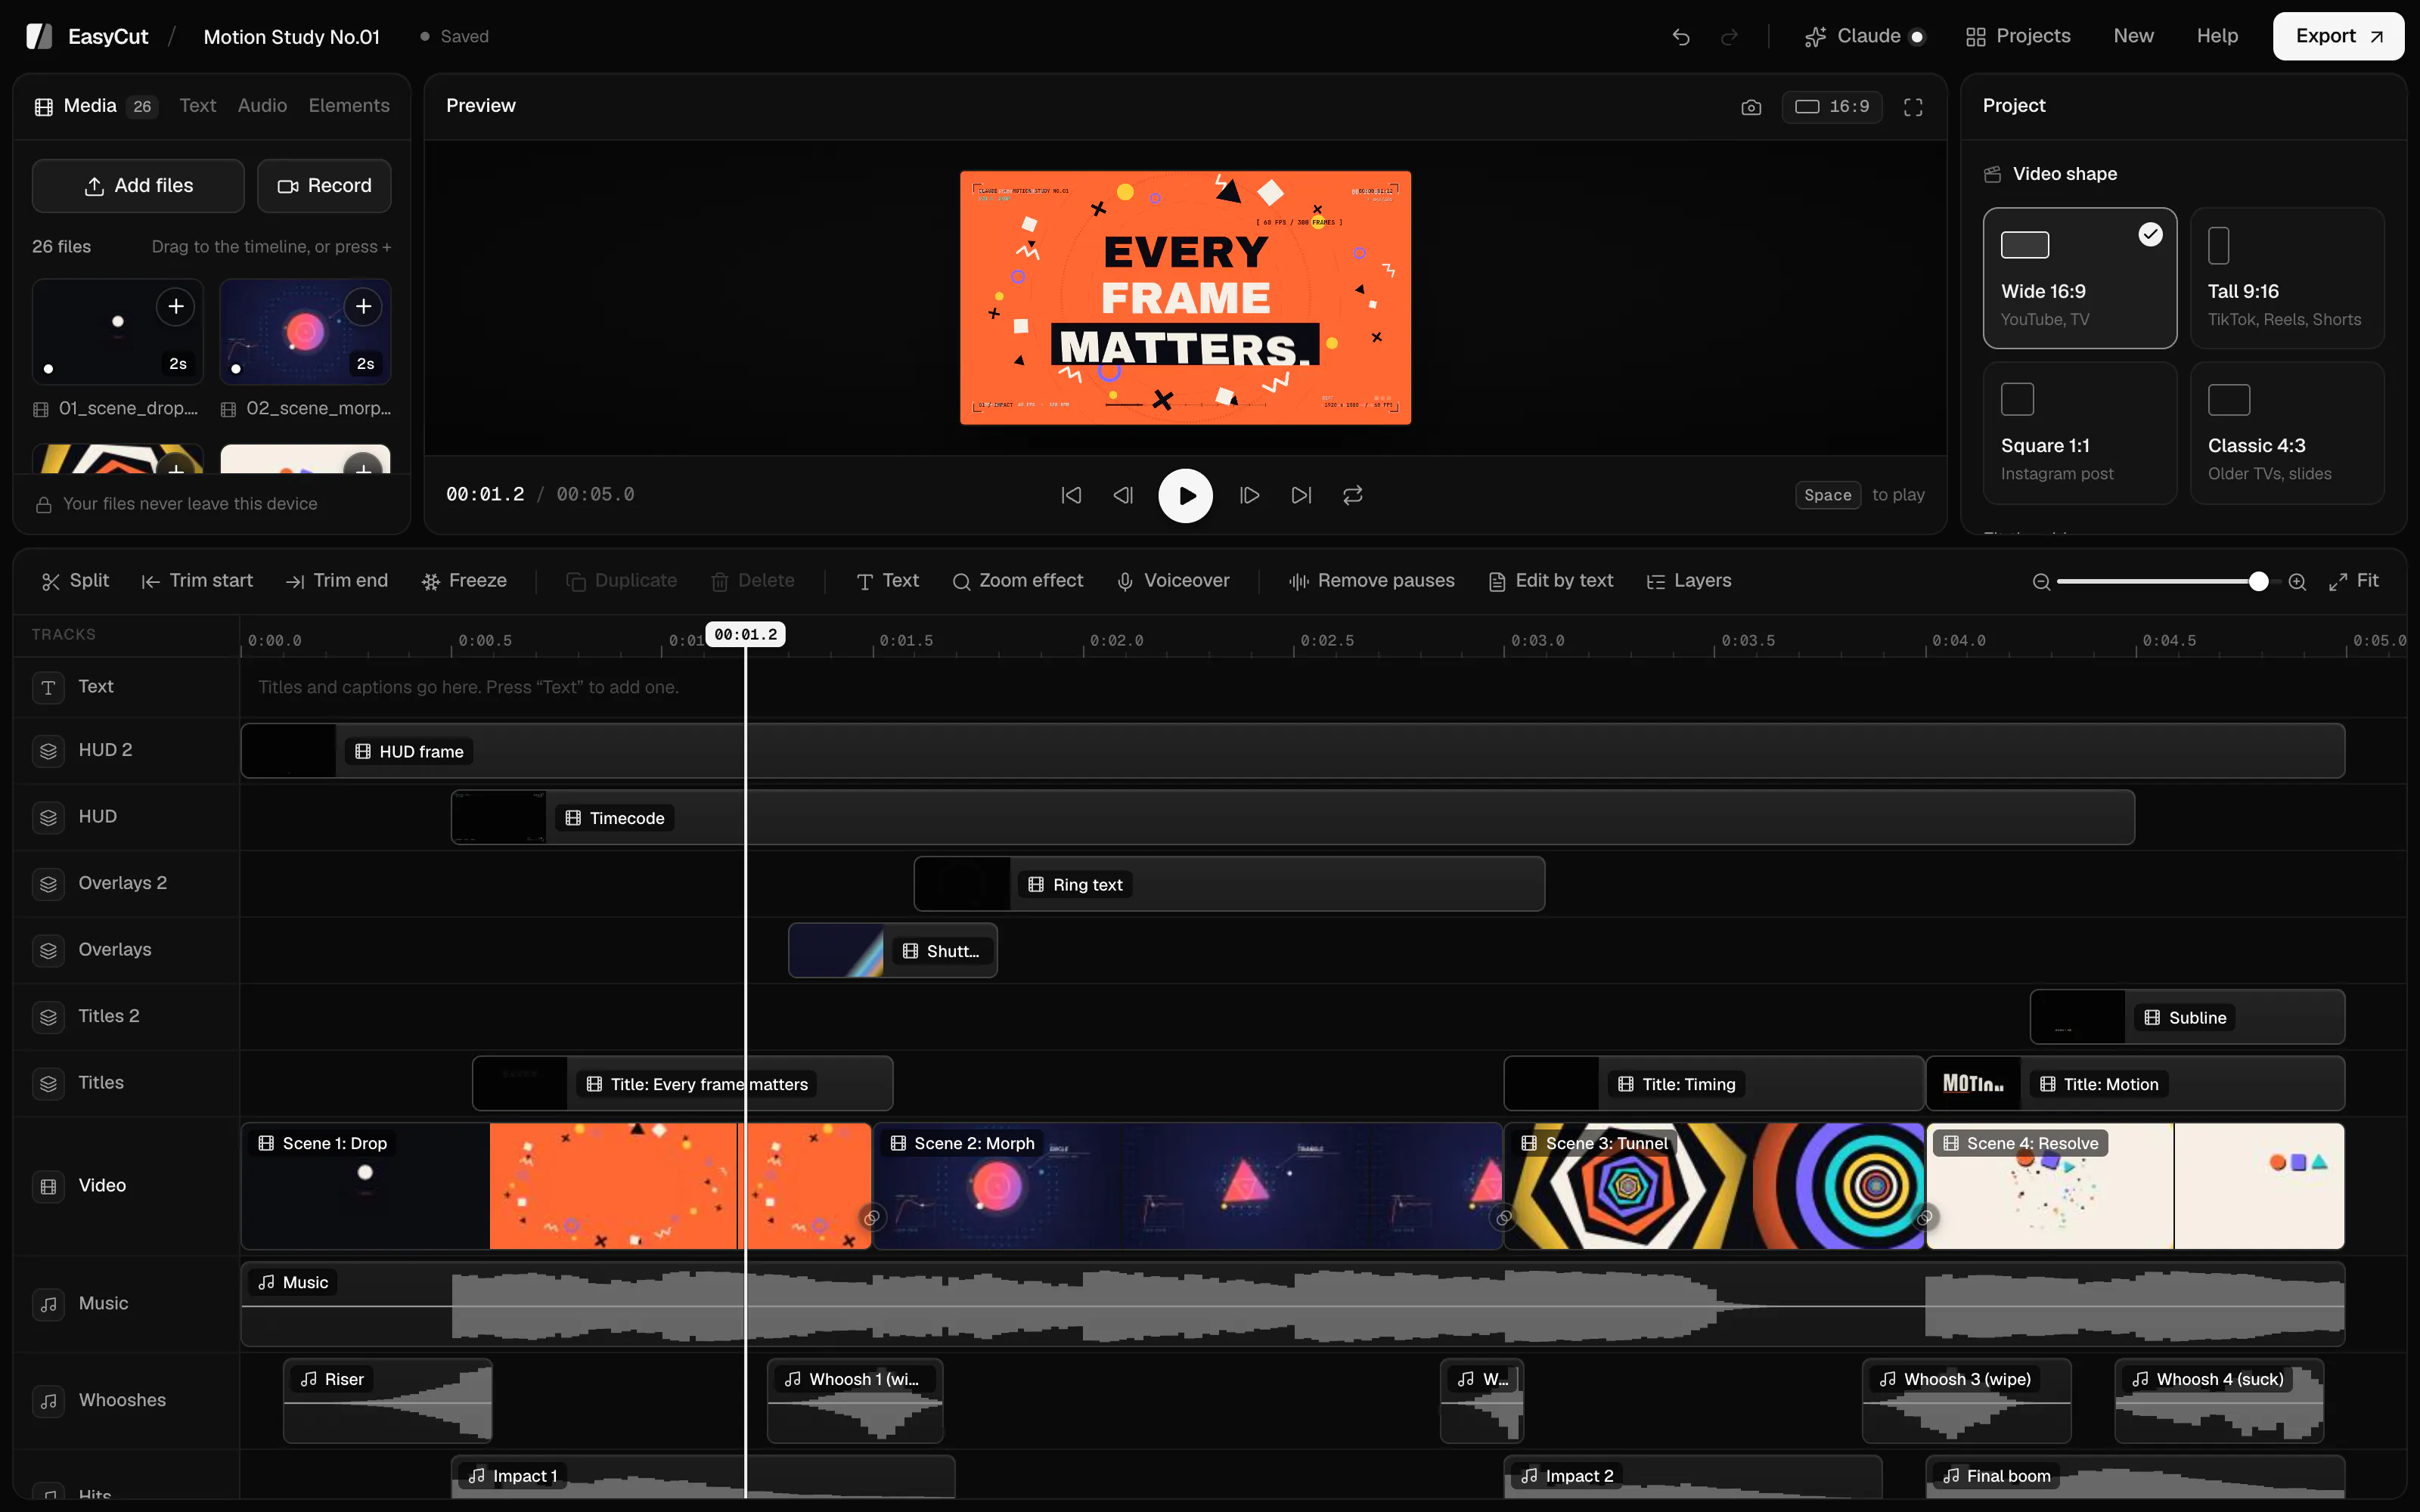Enter fullscreen preview mode
Image resolution: width=2420 pixels, height=1512 pixels.
pos(1913,107)
